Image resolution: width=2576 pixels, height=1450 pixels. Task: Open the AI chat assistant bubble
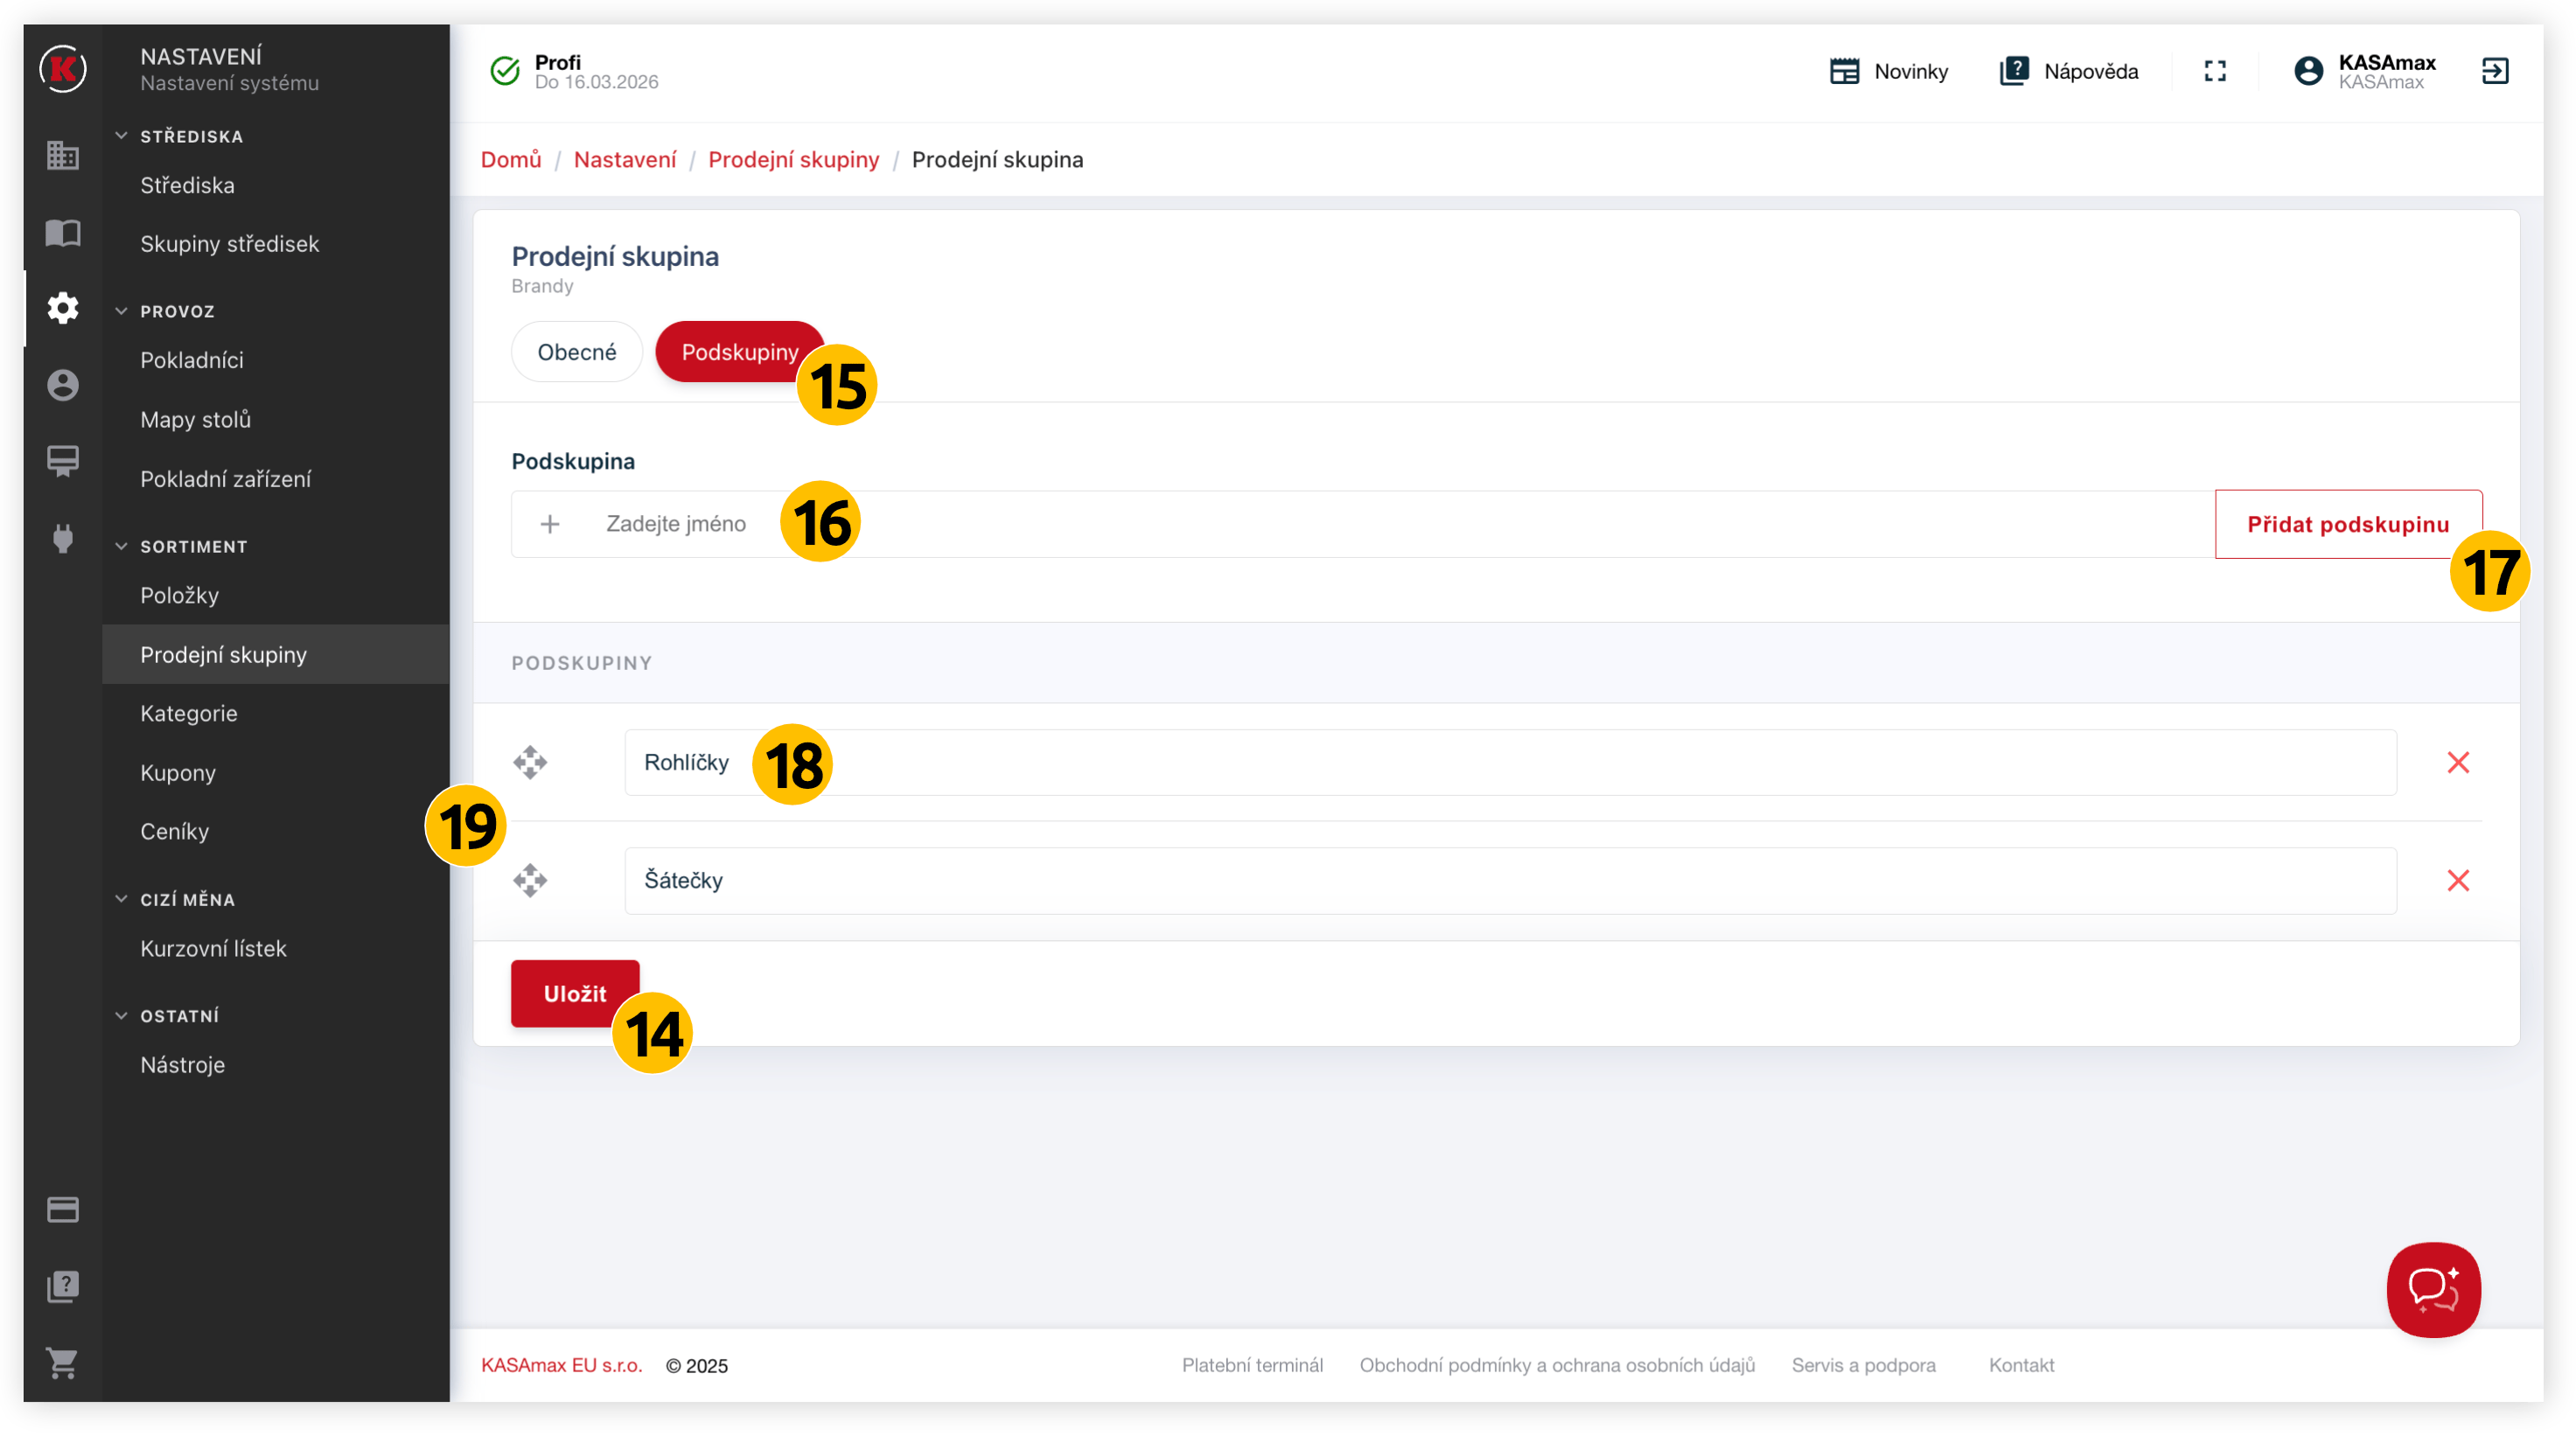[2433, 1289]
